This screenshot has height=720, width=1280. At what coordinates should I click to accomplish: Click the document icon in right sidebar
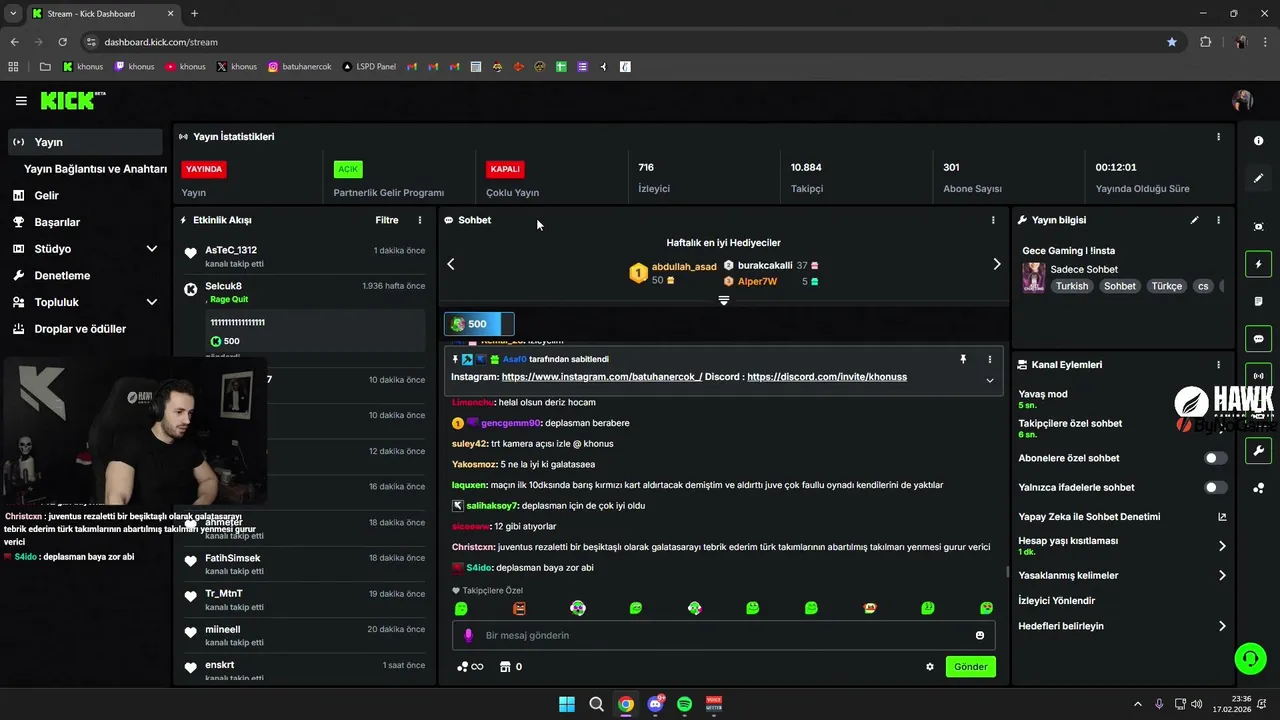tap(1258, 302)
